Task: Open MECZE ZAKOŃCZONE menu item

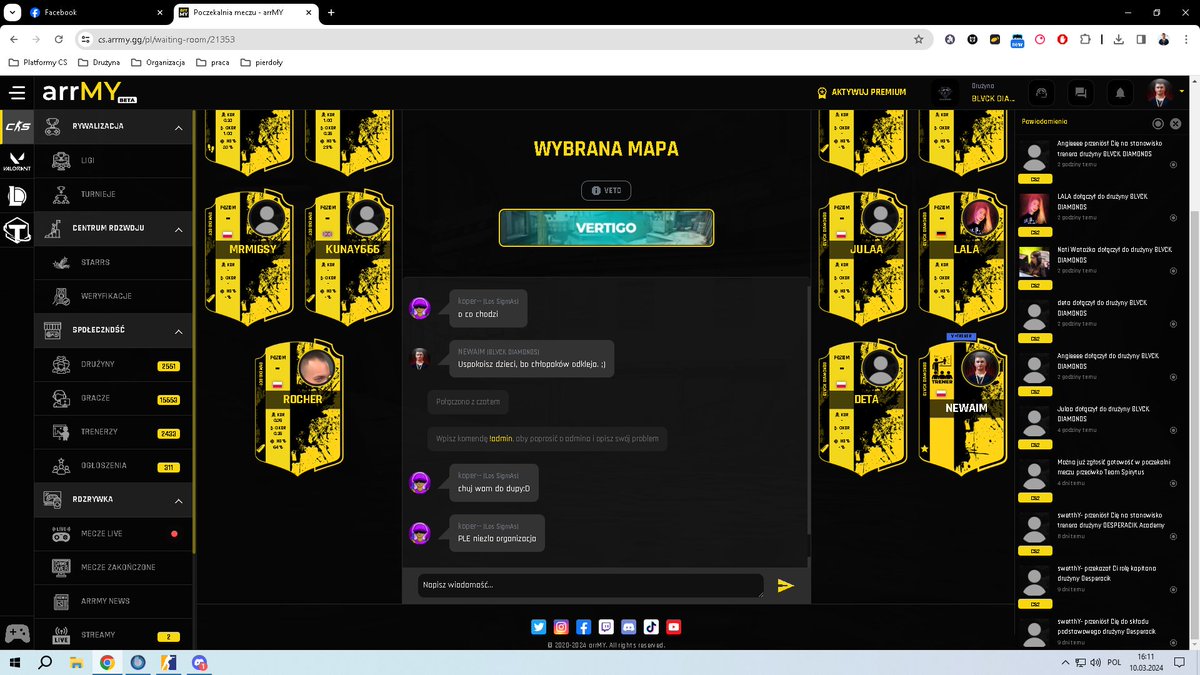Action: tap(112, 567)
